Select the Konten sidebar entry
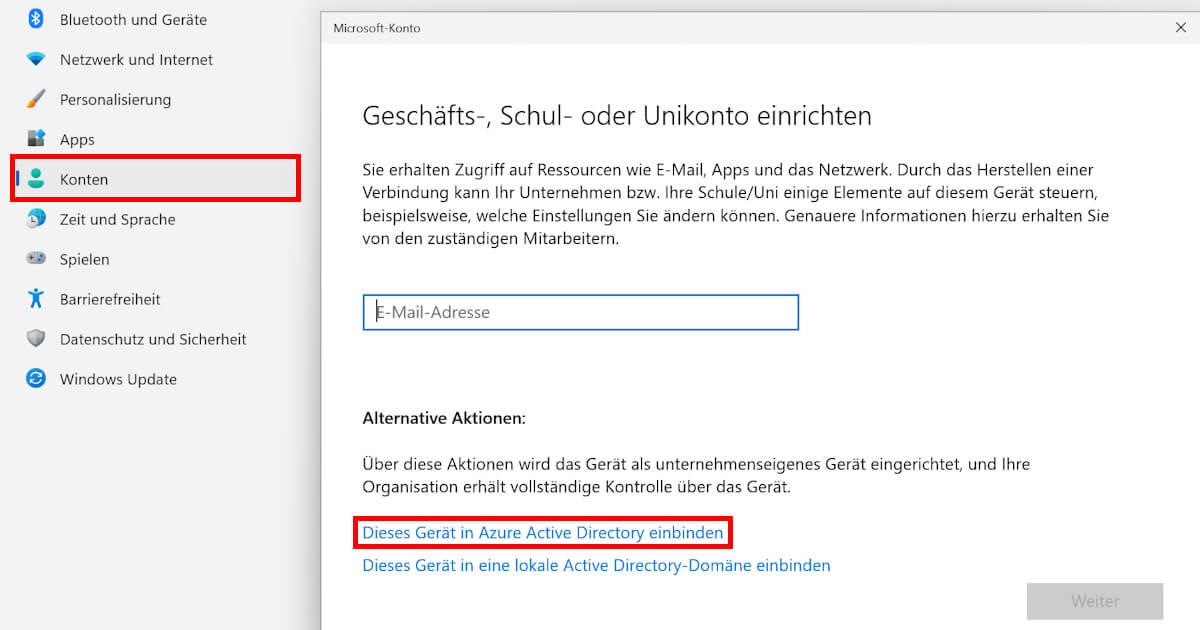This screenshot has height=630, width=1200. click(x=85, y=179)
